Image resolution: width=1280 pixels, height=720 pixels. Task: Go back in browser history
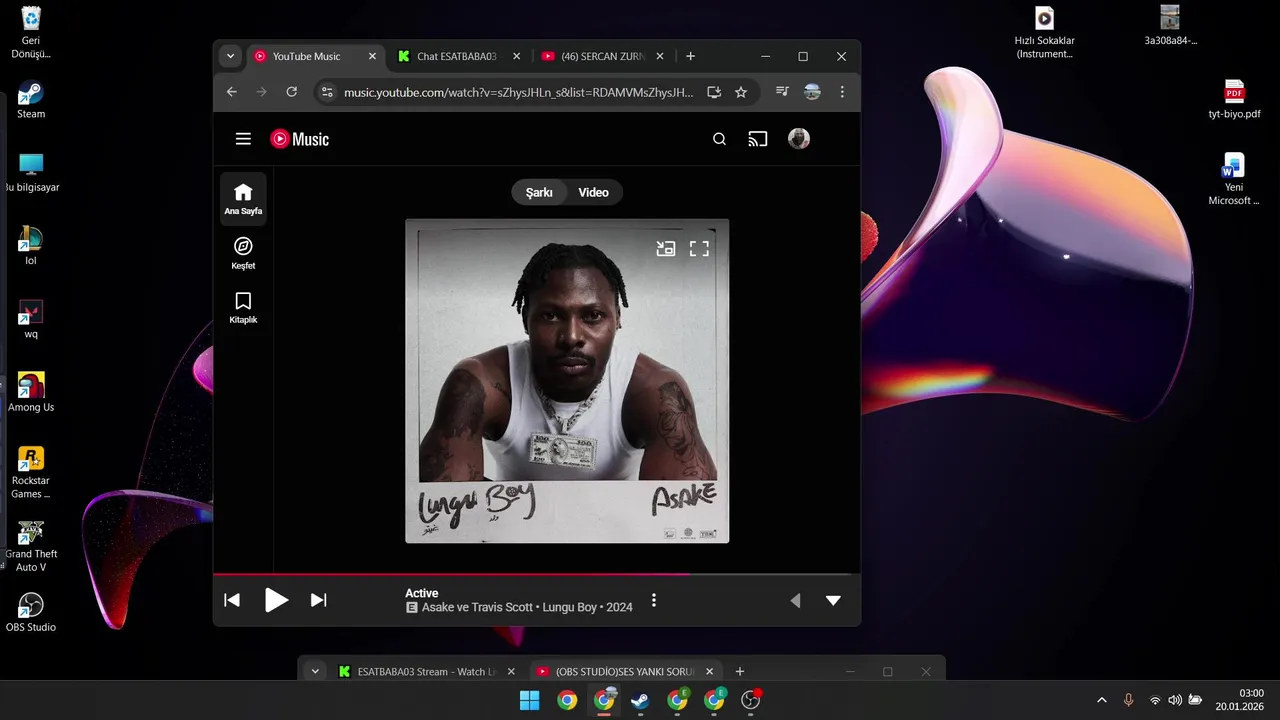point(232,92)
